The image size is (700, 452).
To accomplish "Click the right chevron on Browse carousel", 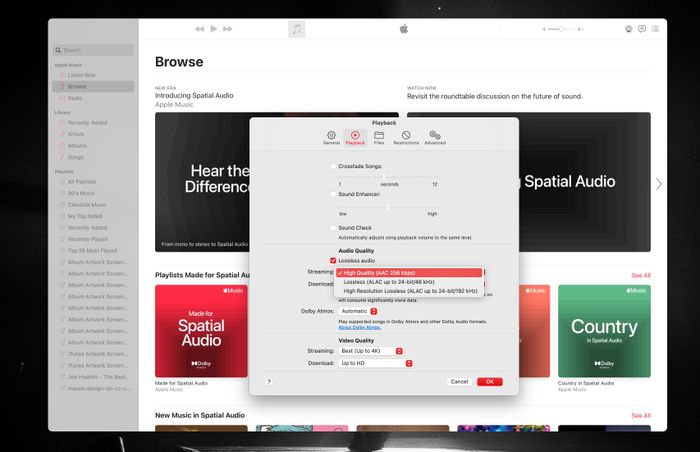I will [659, 184].
